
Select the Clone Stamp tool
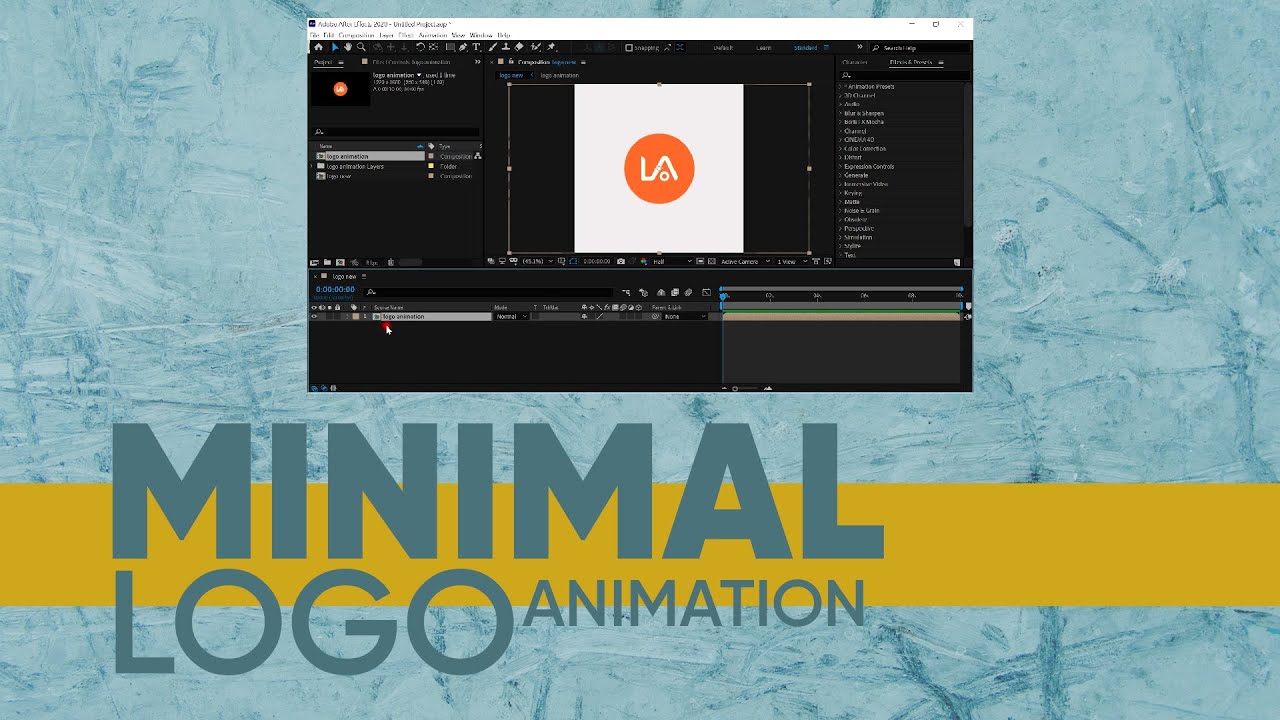[x=506, y=47]
